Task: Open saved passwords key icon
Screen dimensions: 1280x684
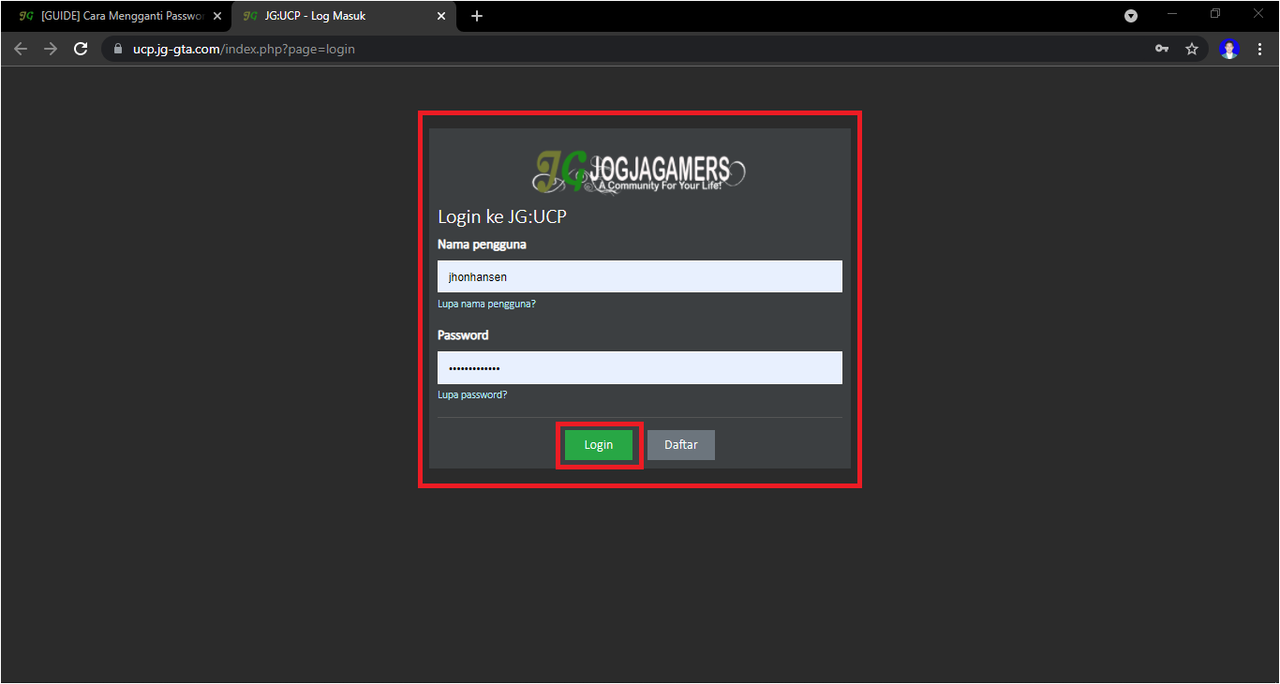Action: coord(1162,48)
